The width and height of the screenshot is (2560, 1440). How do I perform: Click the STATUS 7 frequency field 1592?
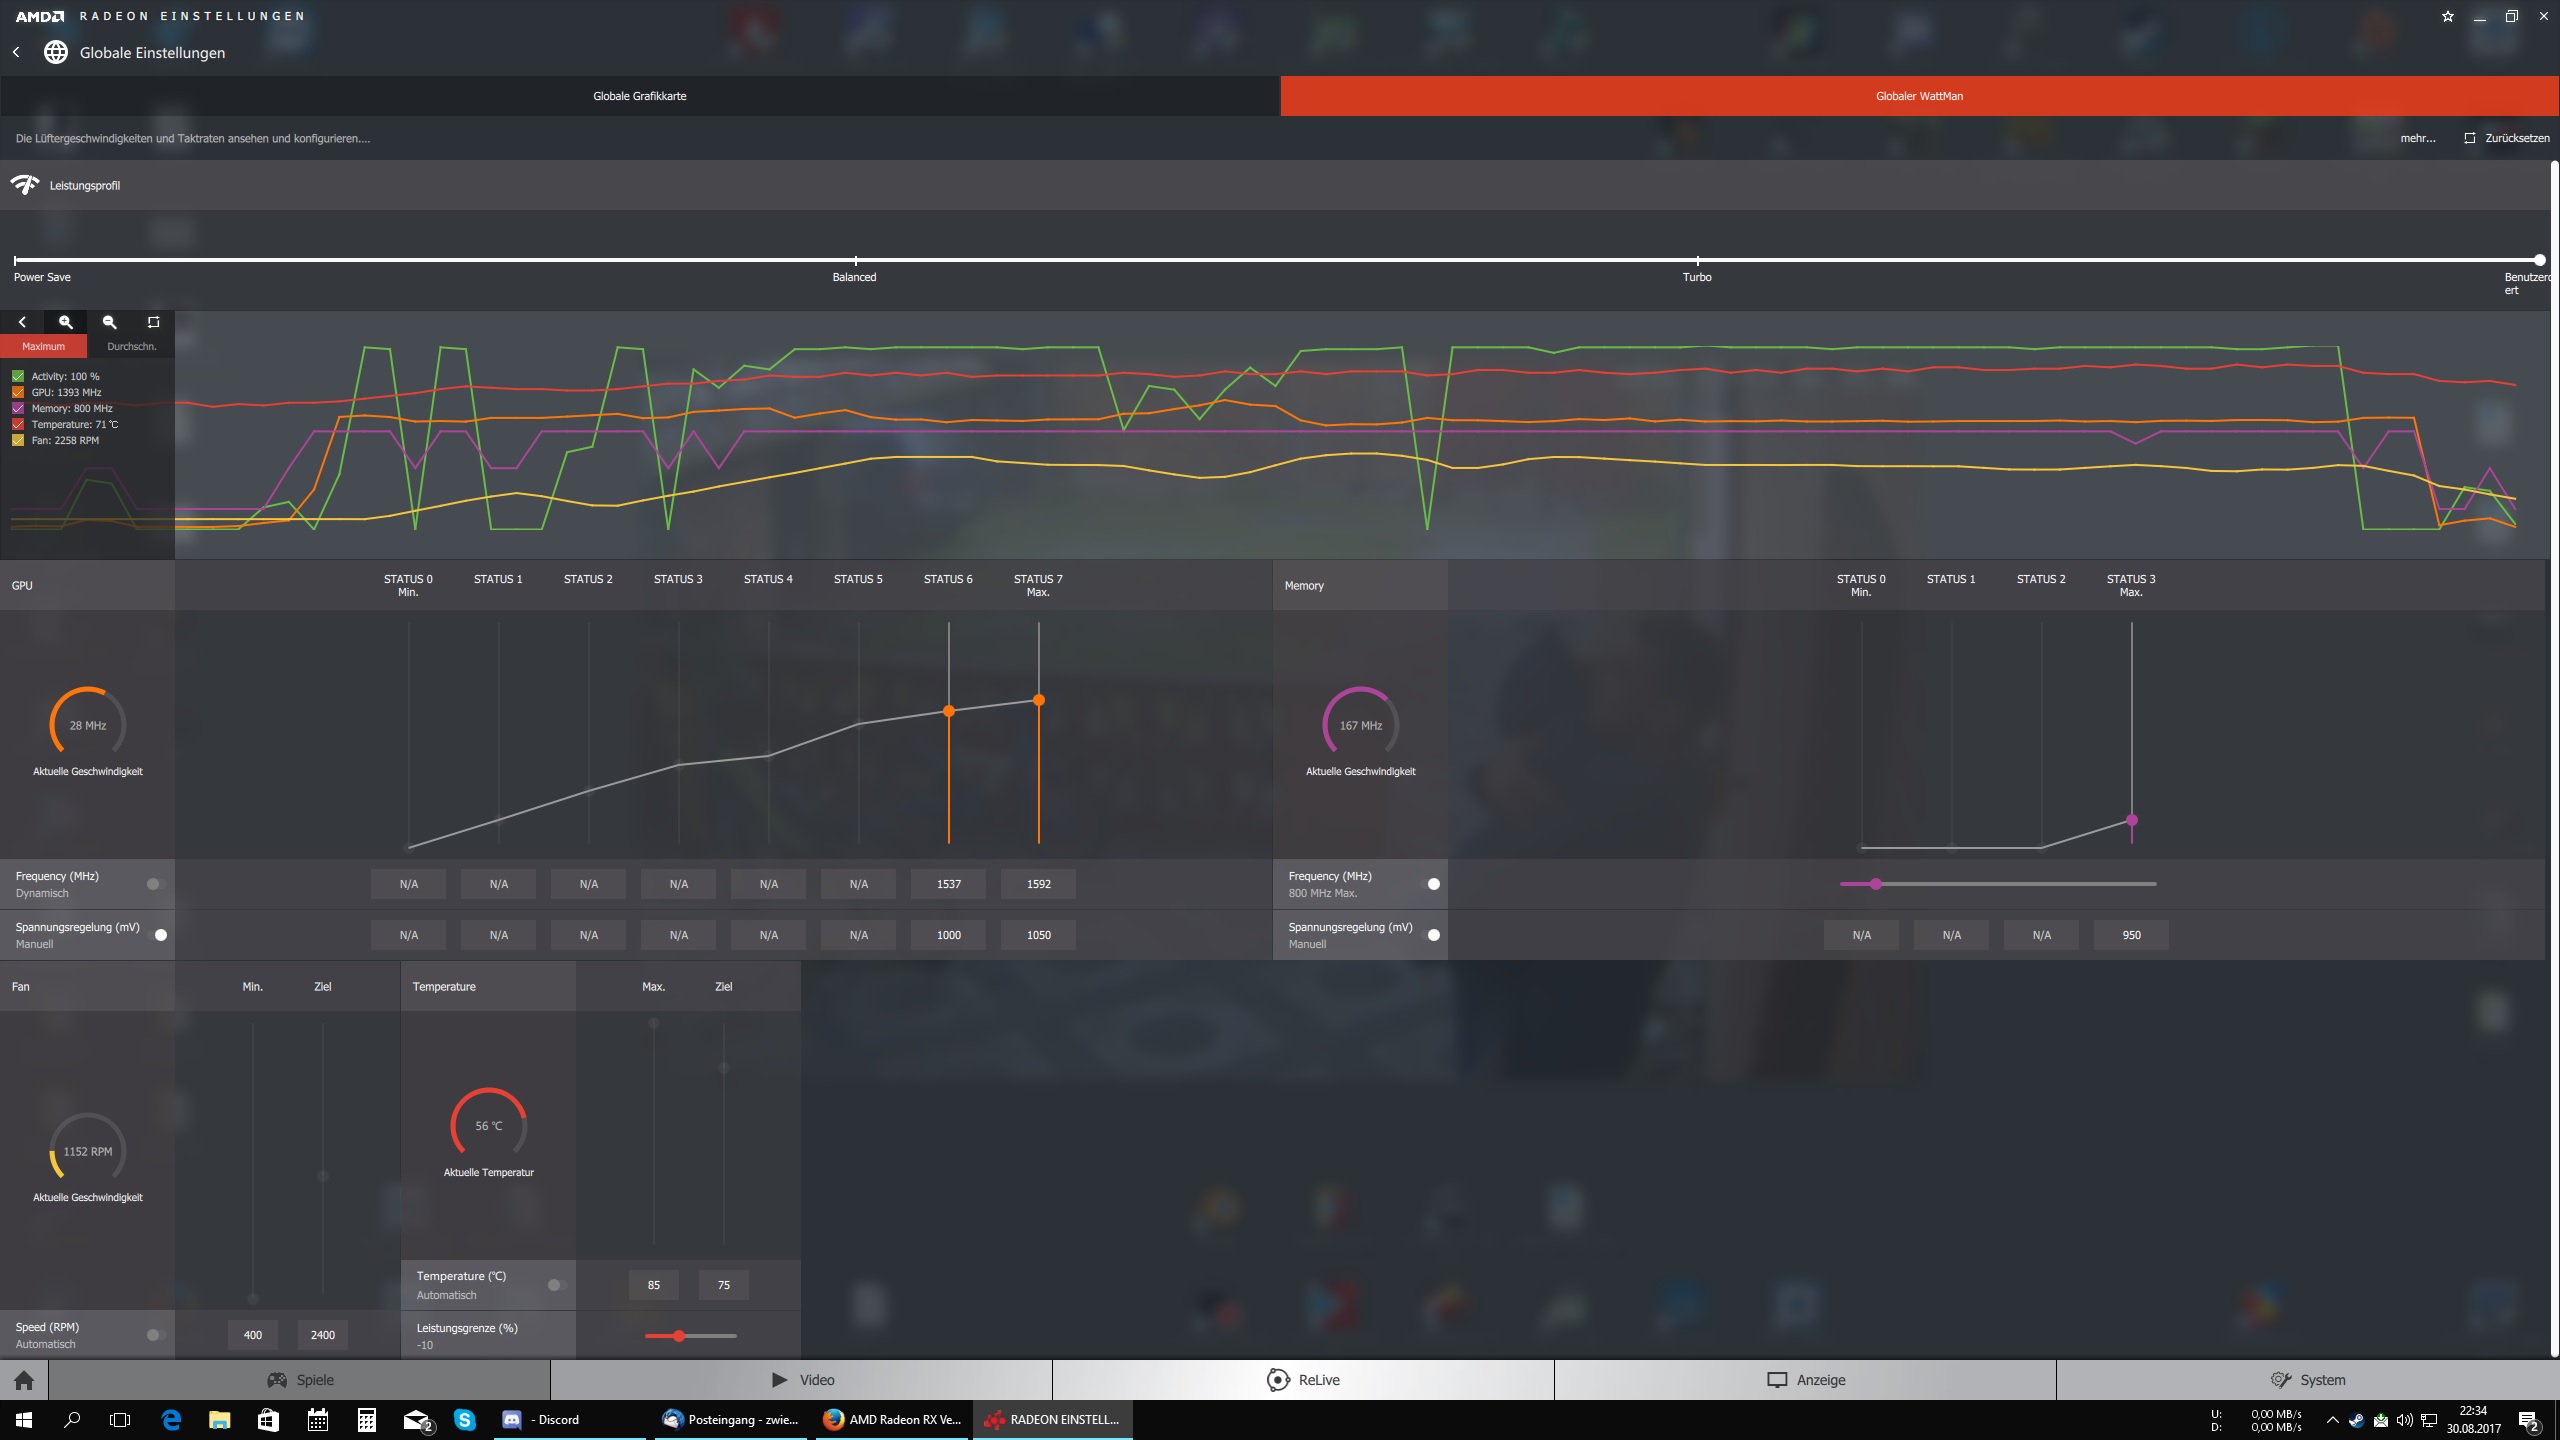point(1038,884)
